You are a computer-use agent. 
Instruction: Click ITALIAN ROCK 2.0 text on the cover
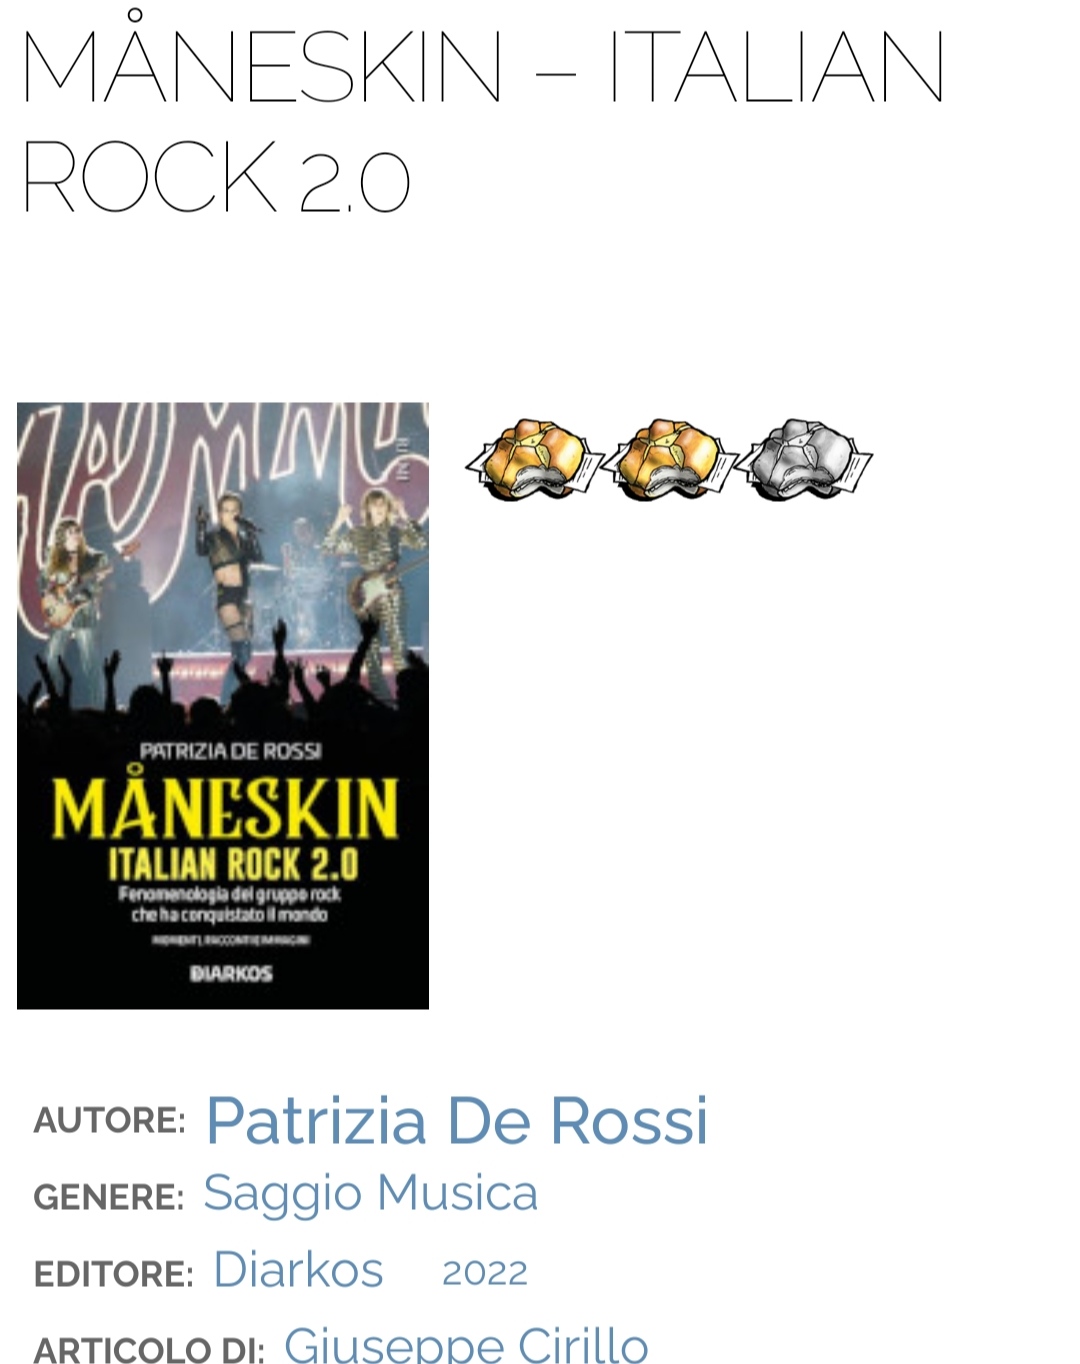click(232, 864)
